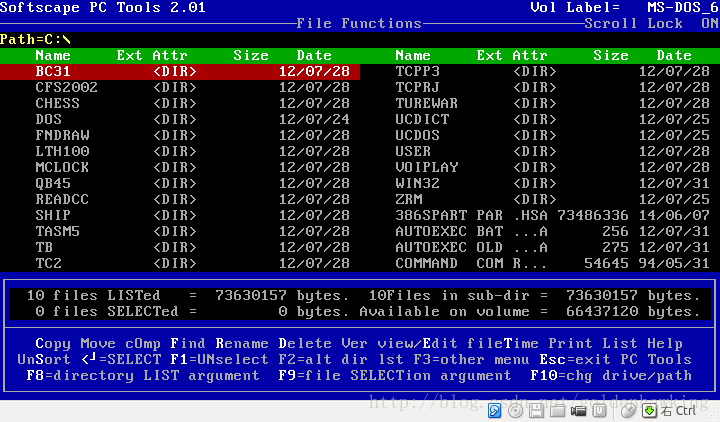Select the CFS2002 directory entry
The image size is (720, 422).
[192, 87]
